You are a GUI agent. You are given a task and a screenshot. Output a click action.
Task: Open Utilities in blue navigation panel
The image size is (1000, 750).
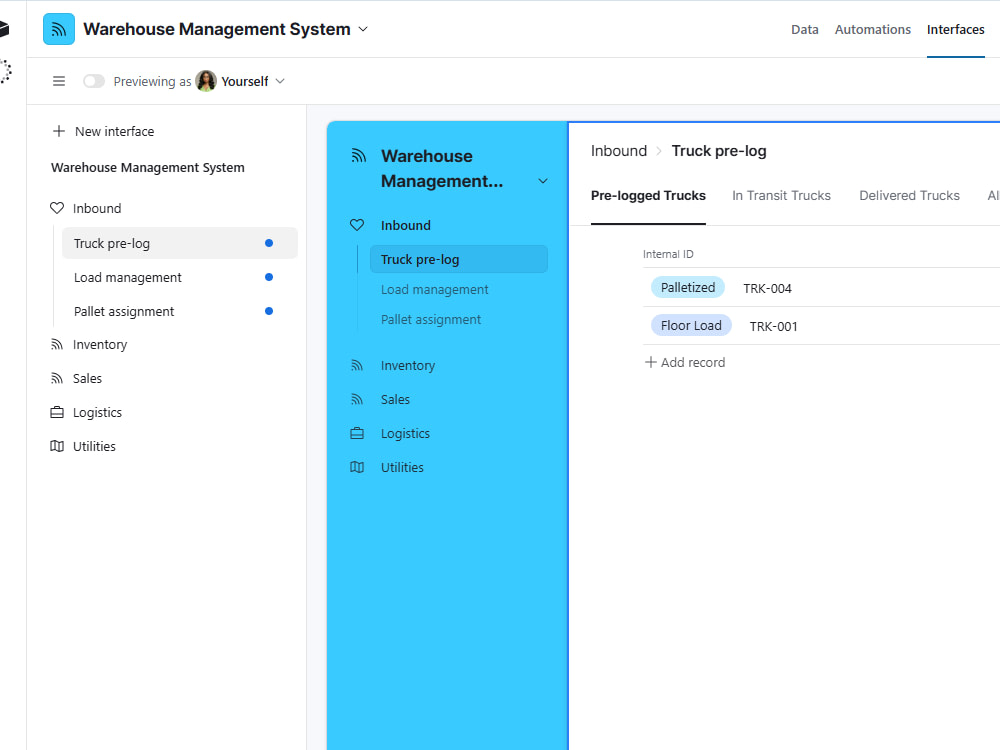pos(402,467)
